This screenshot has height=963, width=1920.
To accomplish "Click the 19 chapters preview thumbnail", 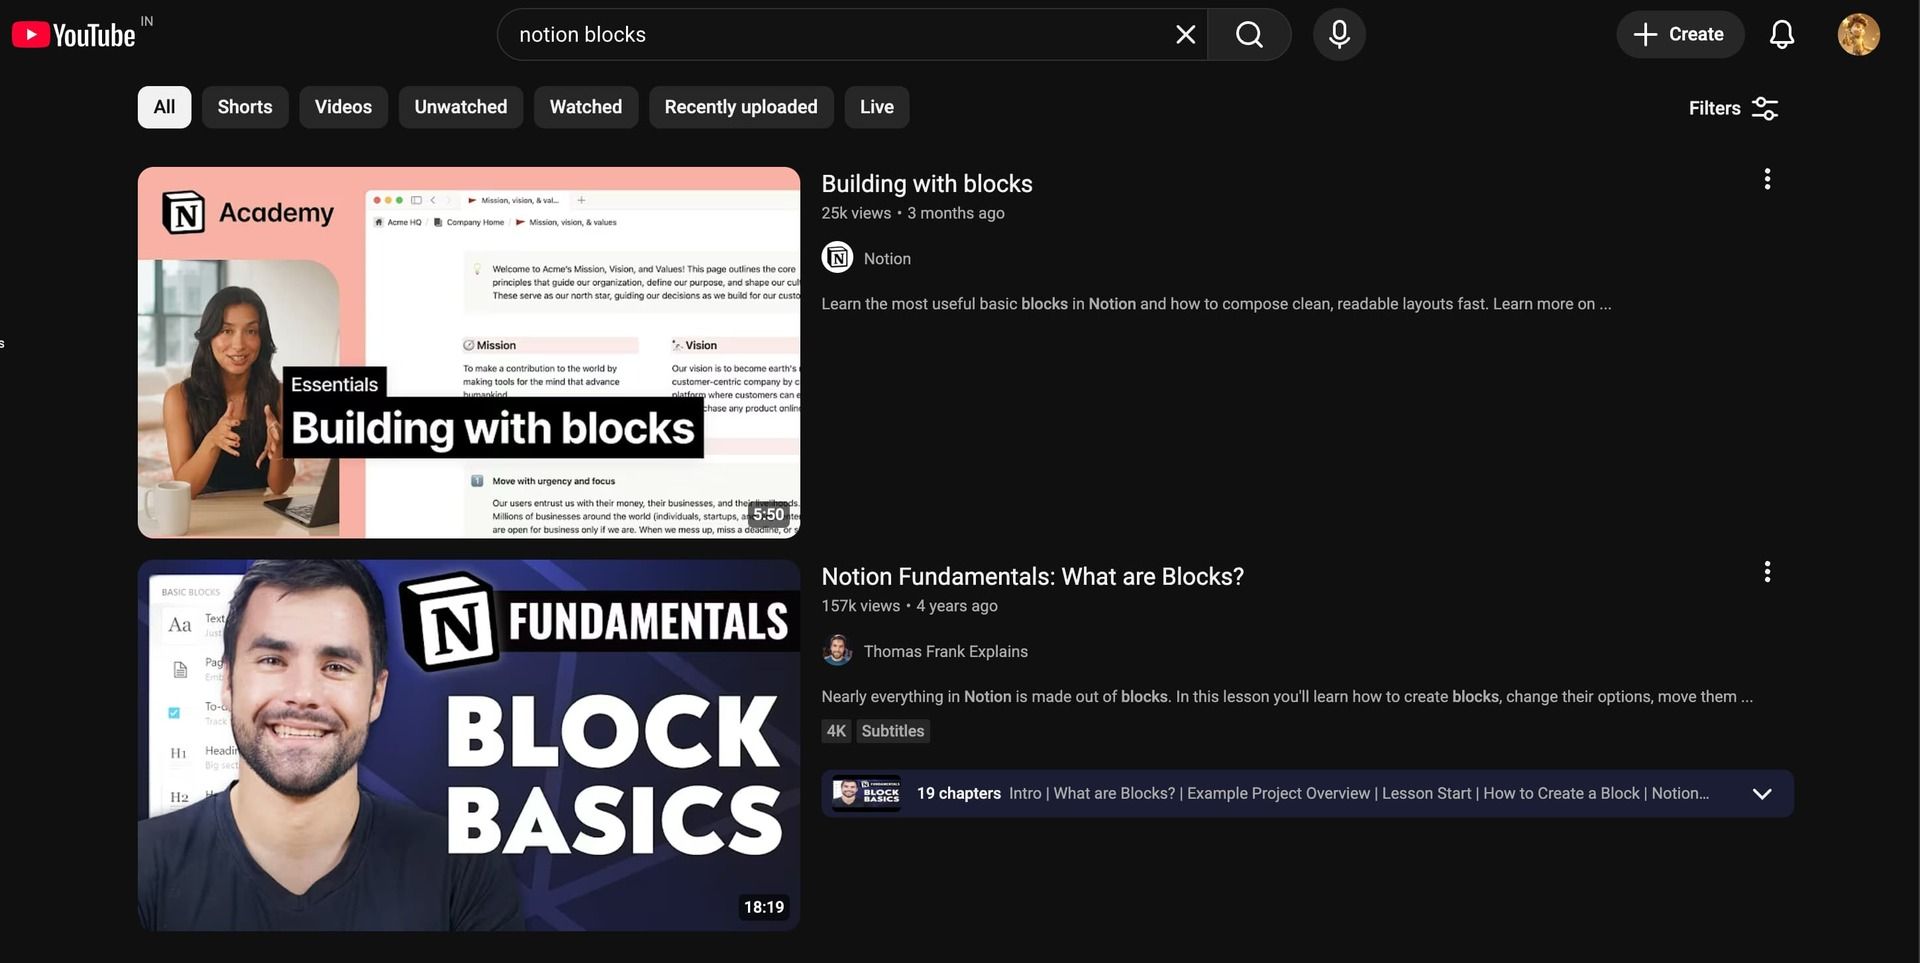I will click(867, 794).
